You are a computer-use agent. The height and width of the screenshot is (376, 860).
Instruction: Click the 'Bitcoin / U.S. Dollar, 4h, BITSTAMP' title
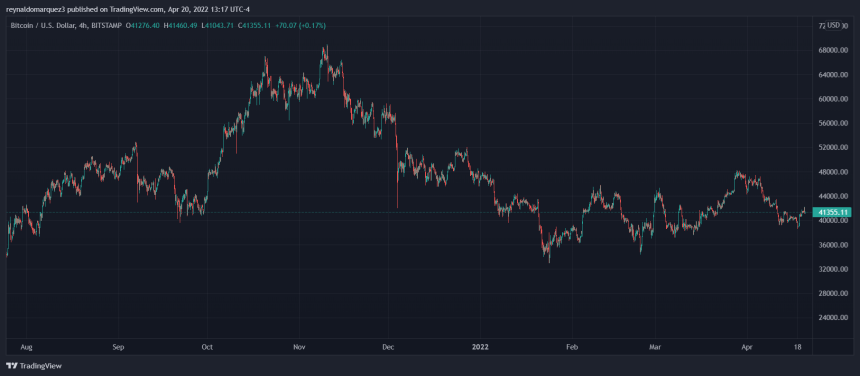pos(65,25)
